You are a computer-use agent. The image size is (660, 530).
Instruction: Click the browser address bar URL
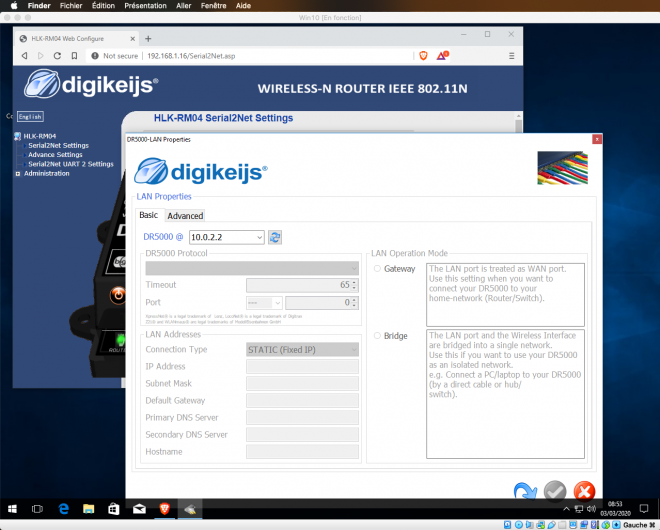(x=191, y=56)
